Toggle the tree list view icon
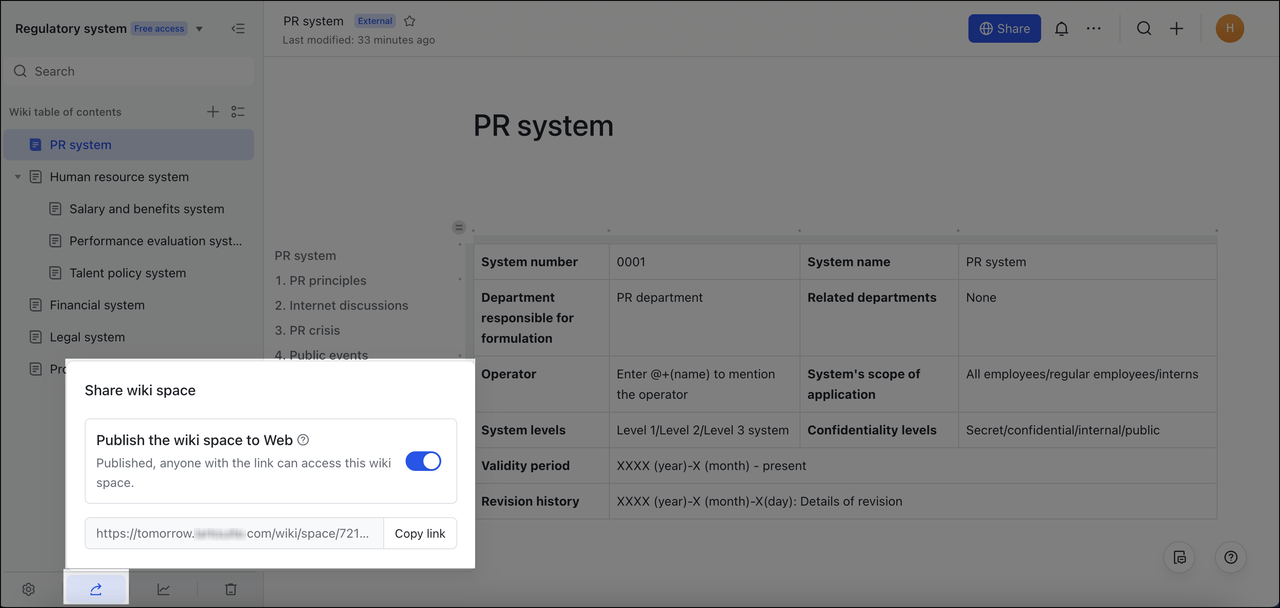Screen dimensions: 1280x608 238,112
